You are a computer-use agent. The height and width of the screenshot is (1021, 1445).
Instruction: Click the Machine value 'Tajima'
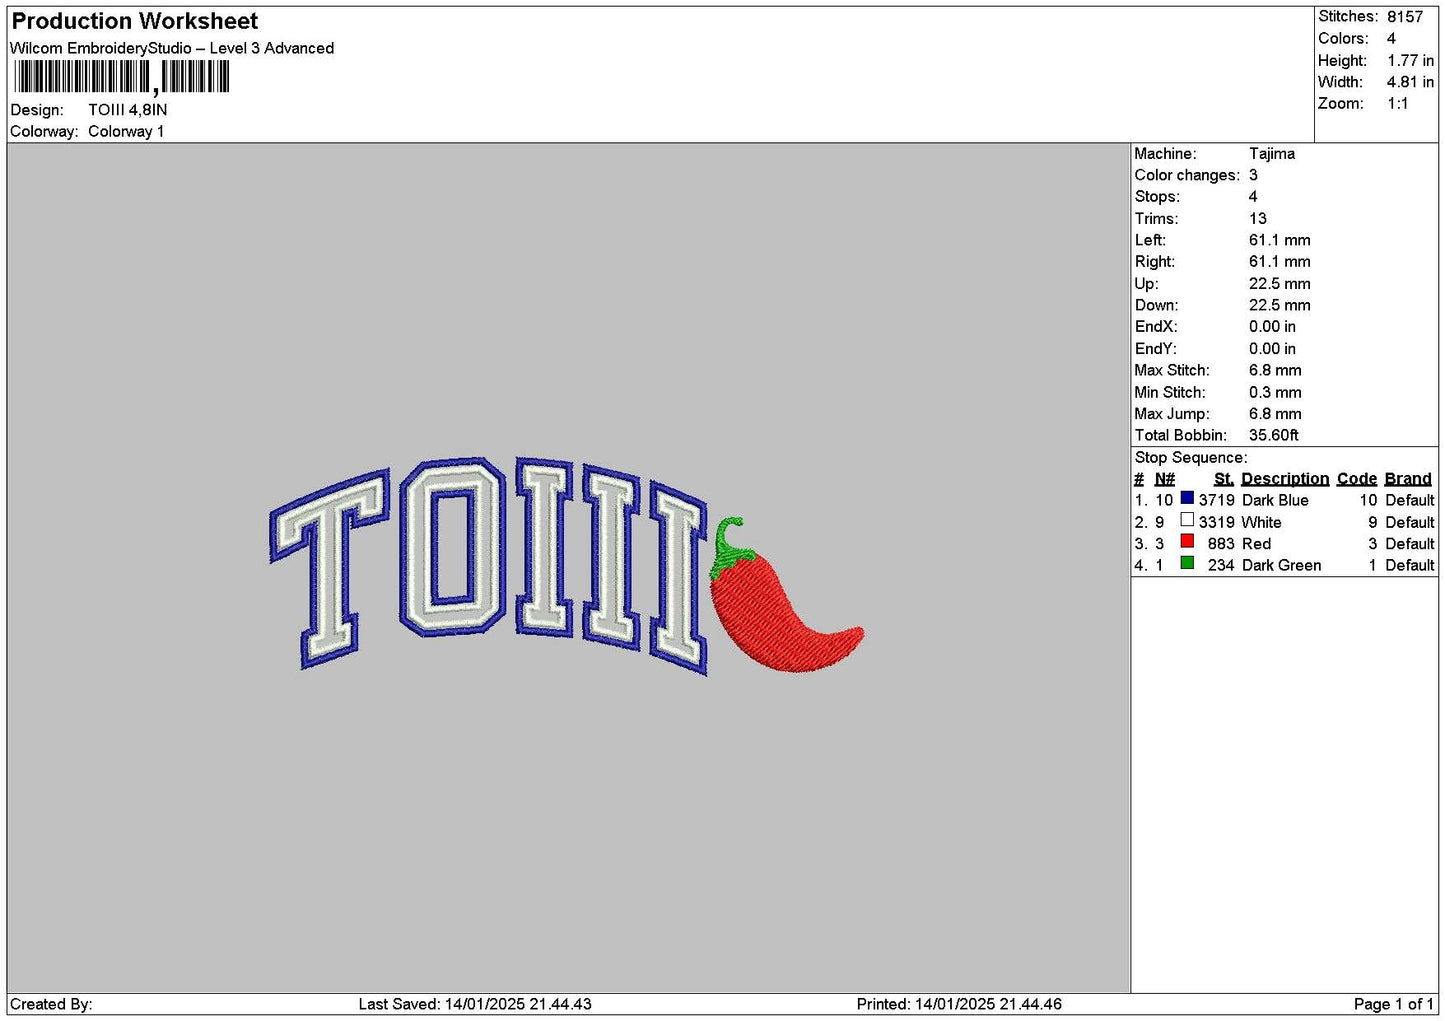pyautogui.click(x=1272, y=154)
